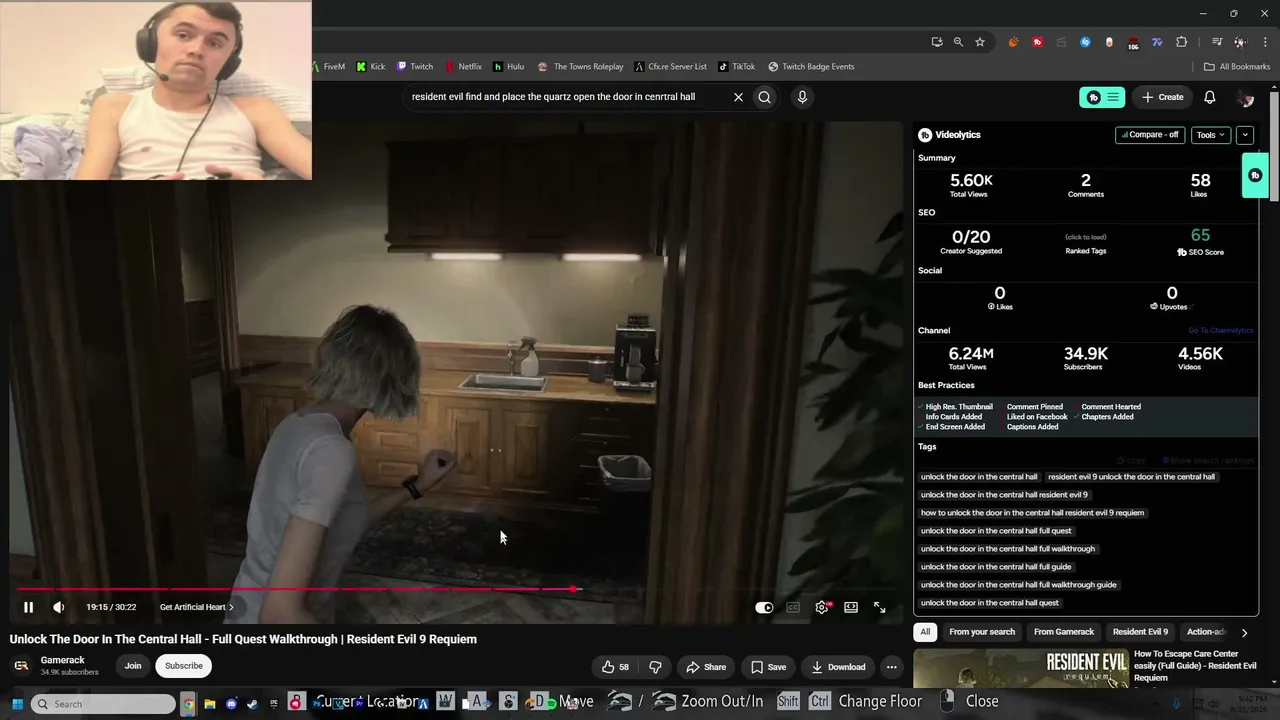Open File Explorer from the taskbar

click(210, 704)
